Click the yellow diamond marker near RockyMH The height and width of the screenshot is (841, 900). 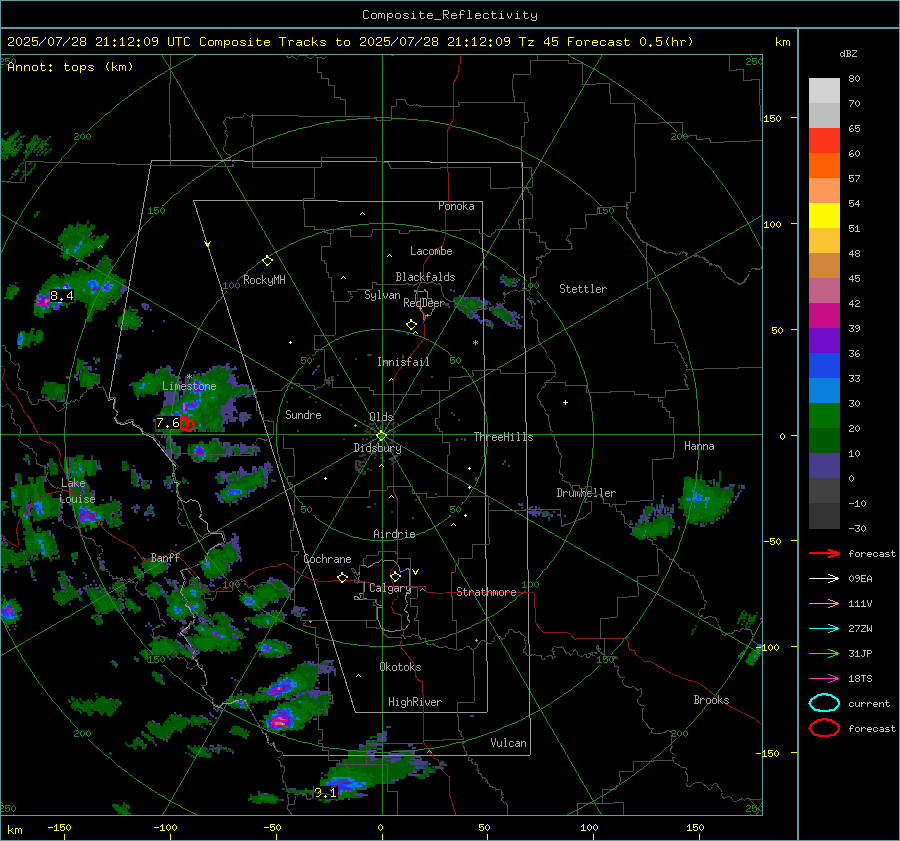[x=267, y=261]
